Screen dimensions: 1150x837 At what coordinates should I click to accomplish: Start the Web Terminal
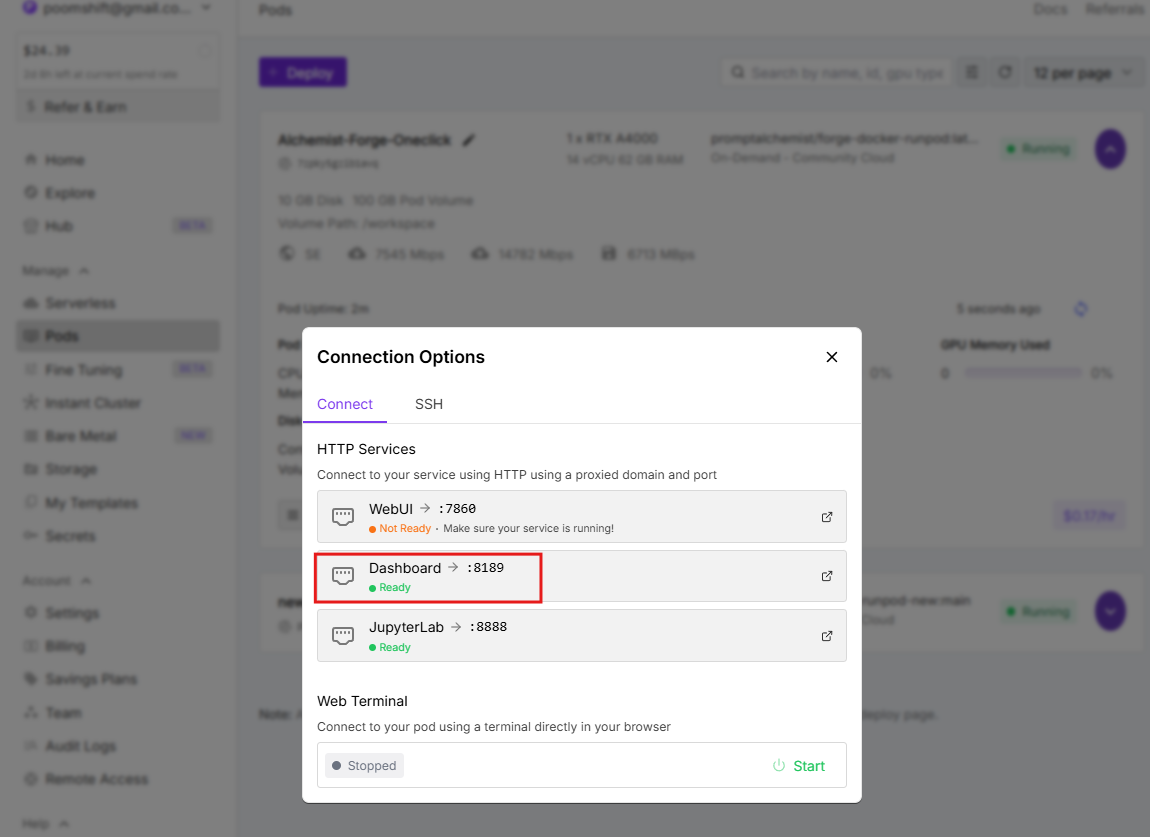point(799,766)
